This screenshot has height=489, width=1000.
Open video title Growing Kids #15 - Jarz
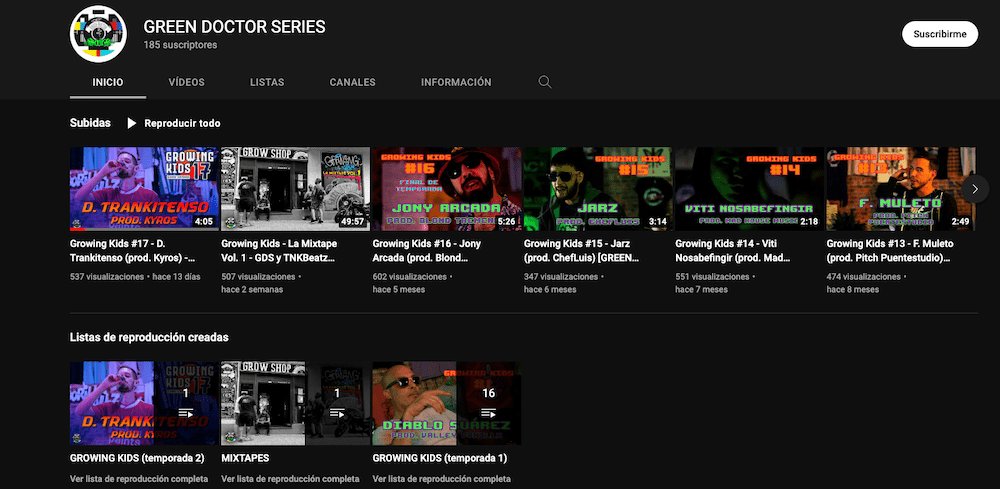tap(581, 251)
